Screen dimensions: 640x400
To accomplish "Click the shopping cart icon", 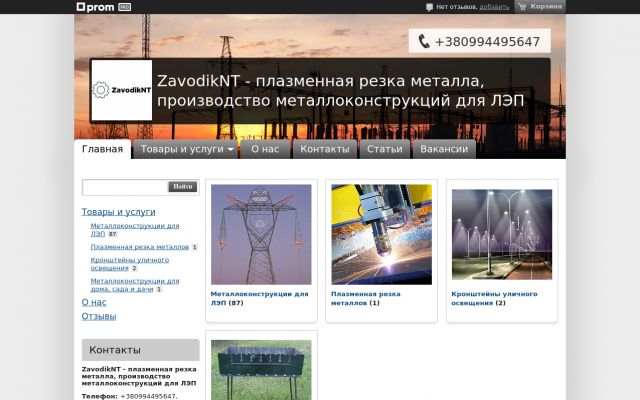I will (522, 7).
